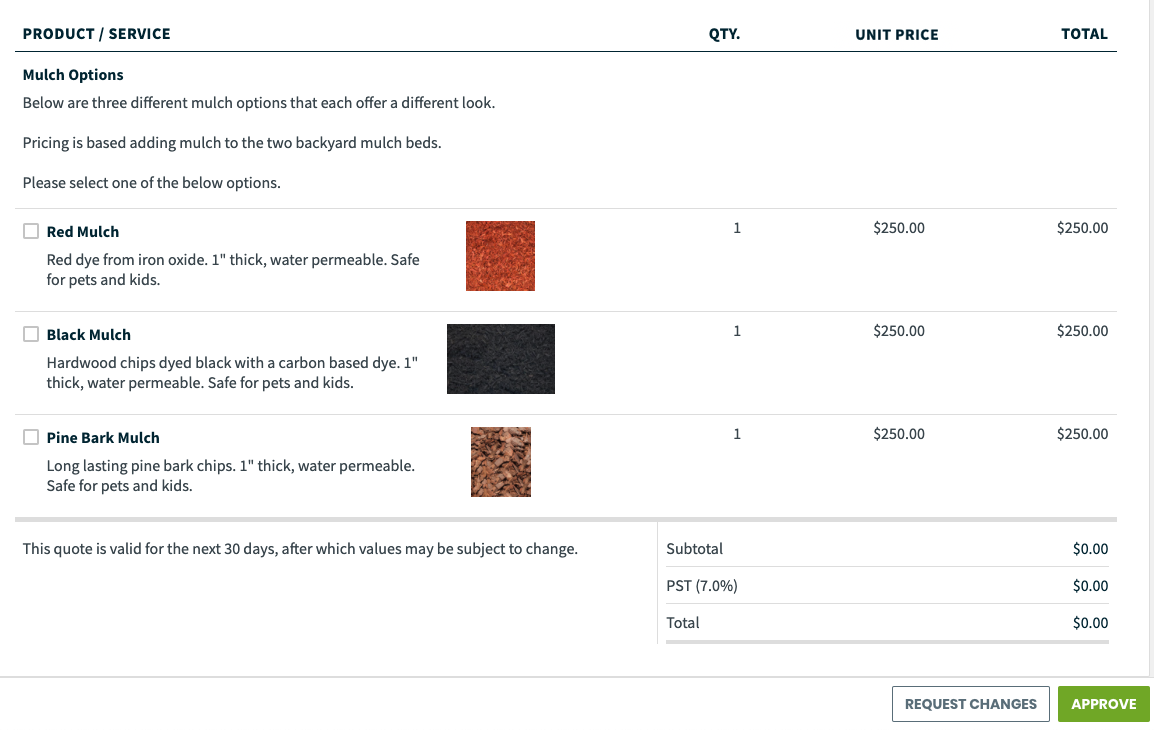
Task: Select the Black Mulch item name
Action: 88,334
